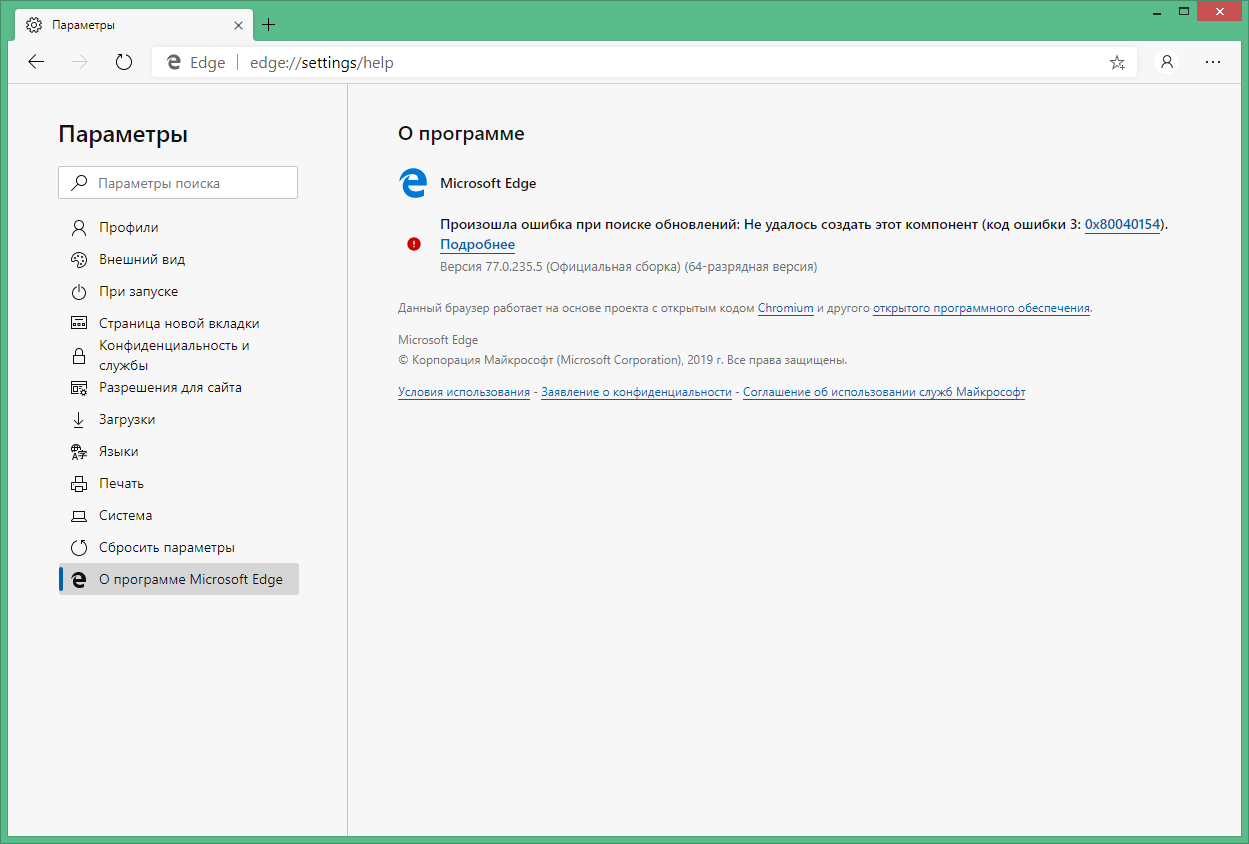Open the Settings and more menu (...)
This screenshot has width=1249, height=844.
(x=1213, y=62)
